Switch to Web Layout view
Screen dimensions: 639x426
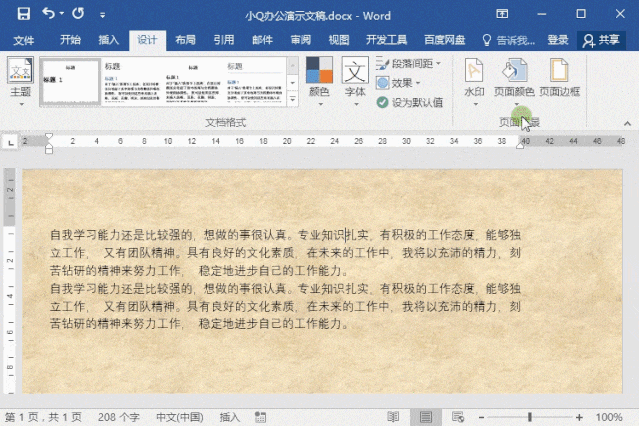point(459,417)
